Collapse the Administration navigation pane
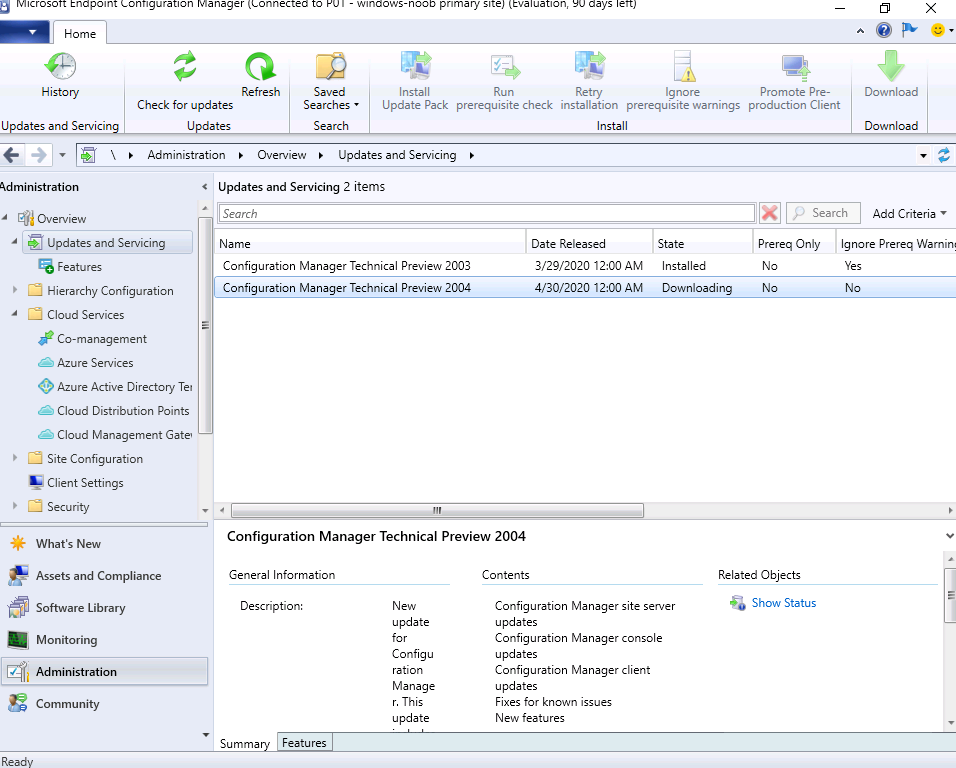This screenshot has height=768, width=956. tap(204, 187)
